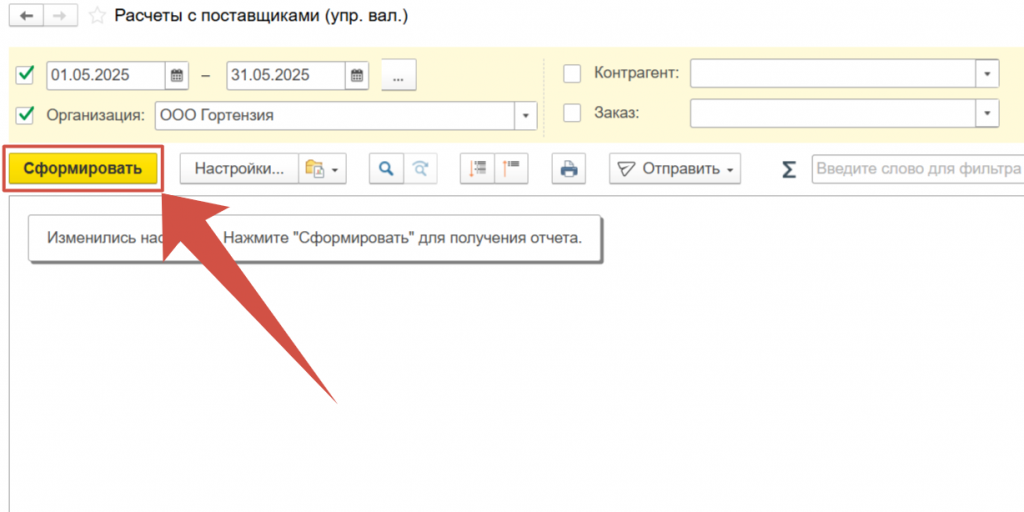Enable the Заказ filter checkbox
This screenshot has height=512, width=1024.
click(x=572, y=113)
